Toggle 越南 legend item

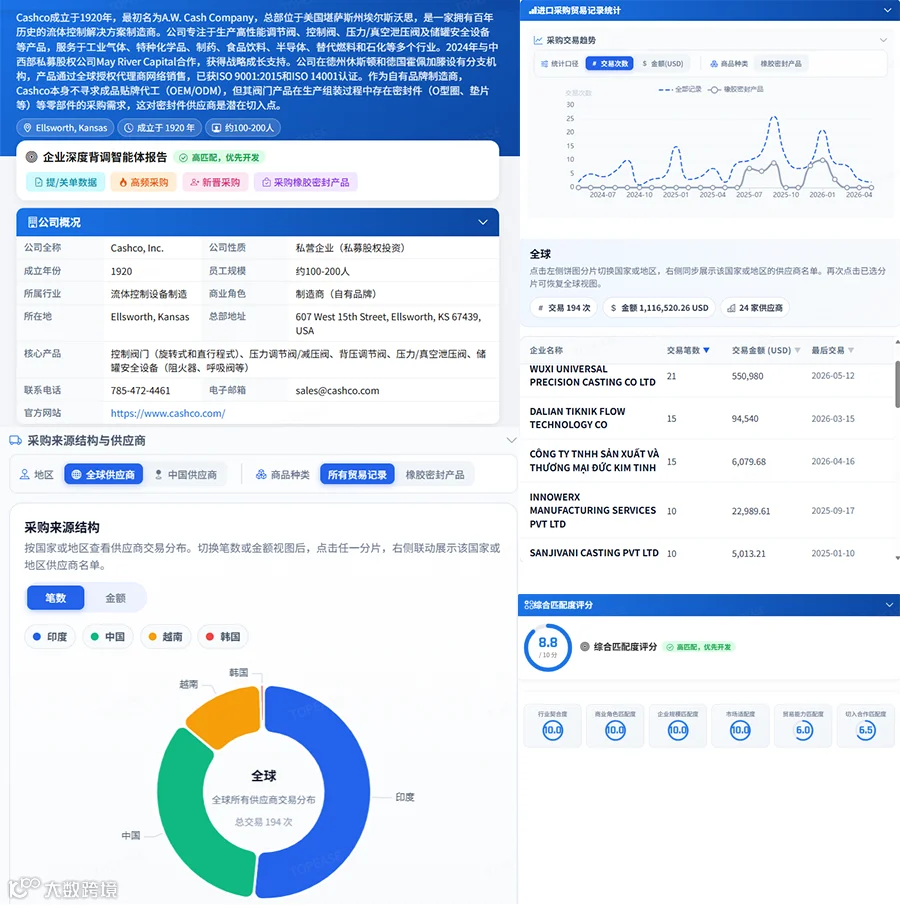[x=165, y=637]
